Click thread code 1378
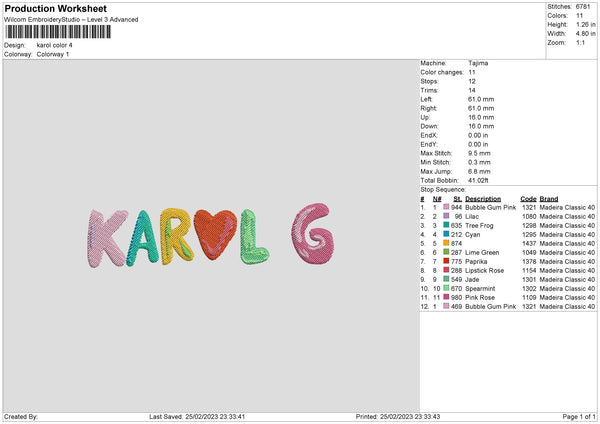The image size is (600, 424). (529, 261)
